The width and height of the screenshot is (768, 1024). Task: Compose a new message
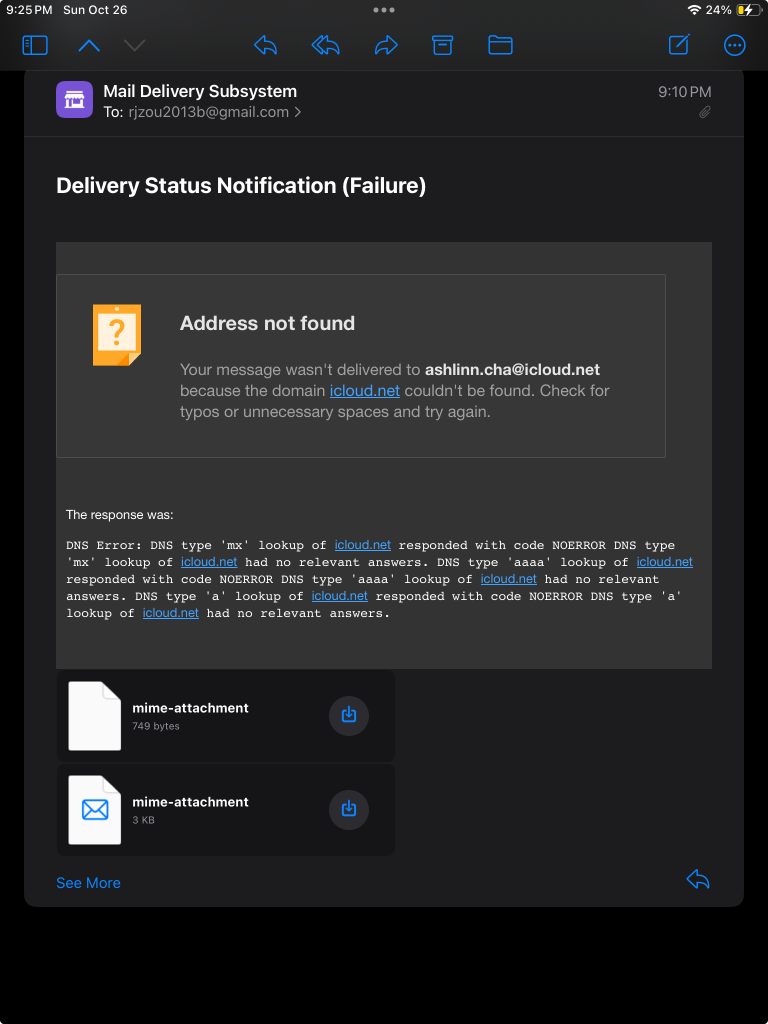[679, 45]
